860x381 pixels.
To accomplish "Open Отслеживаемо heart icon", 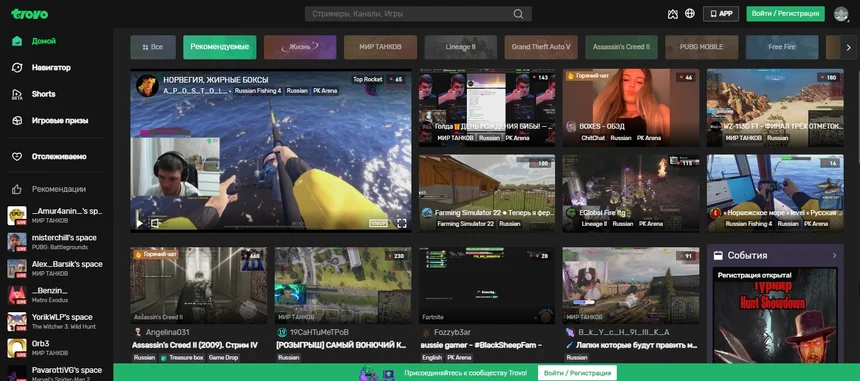I will point(17,157).
